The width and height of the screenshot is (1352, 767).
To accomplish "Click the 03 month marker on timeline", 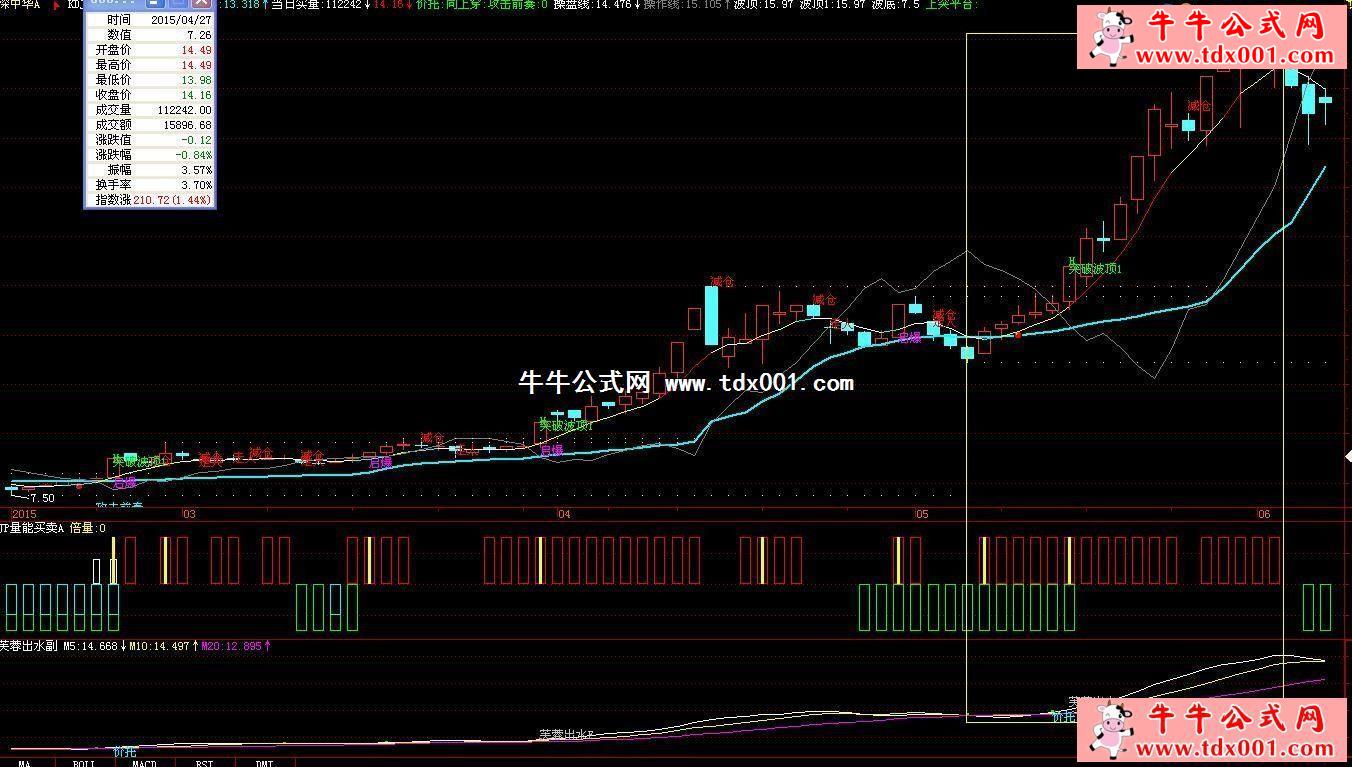I will (188, 514).
